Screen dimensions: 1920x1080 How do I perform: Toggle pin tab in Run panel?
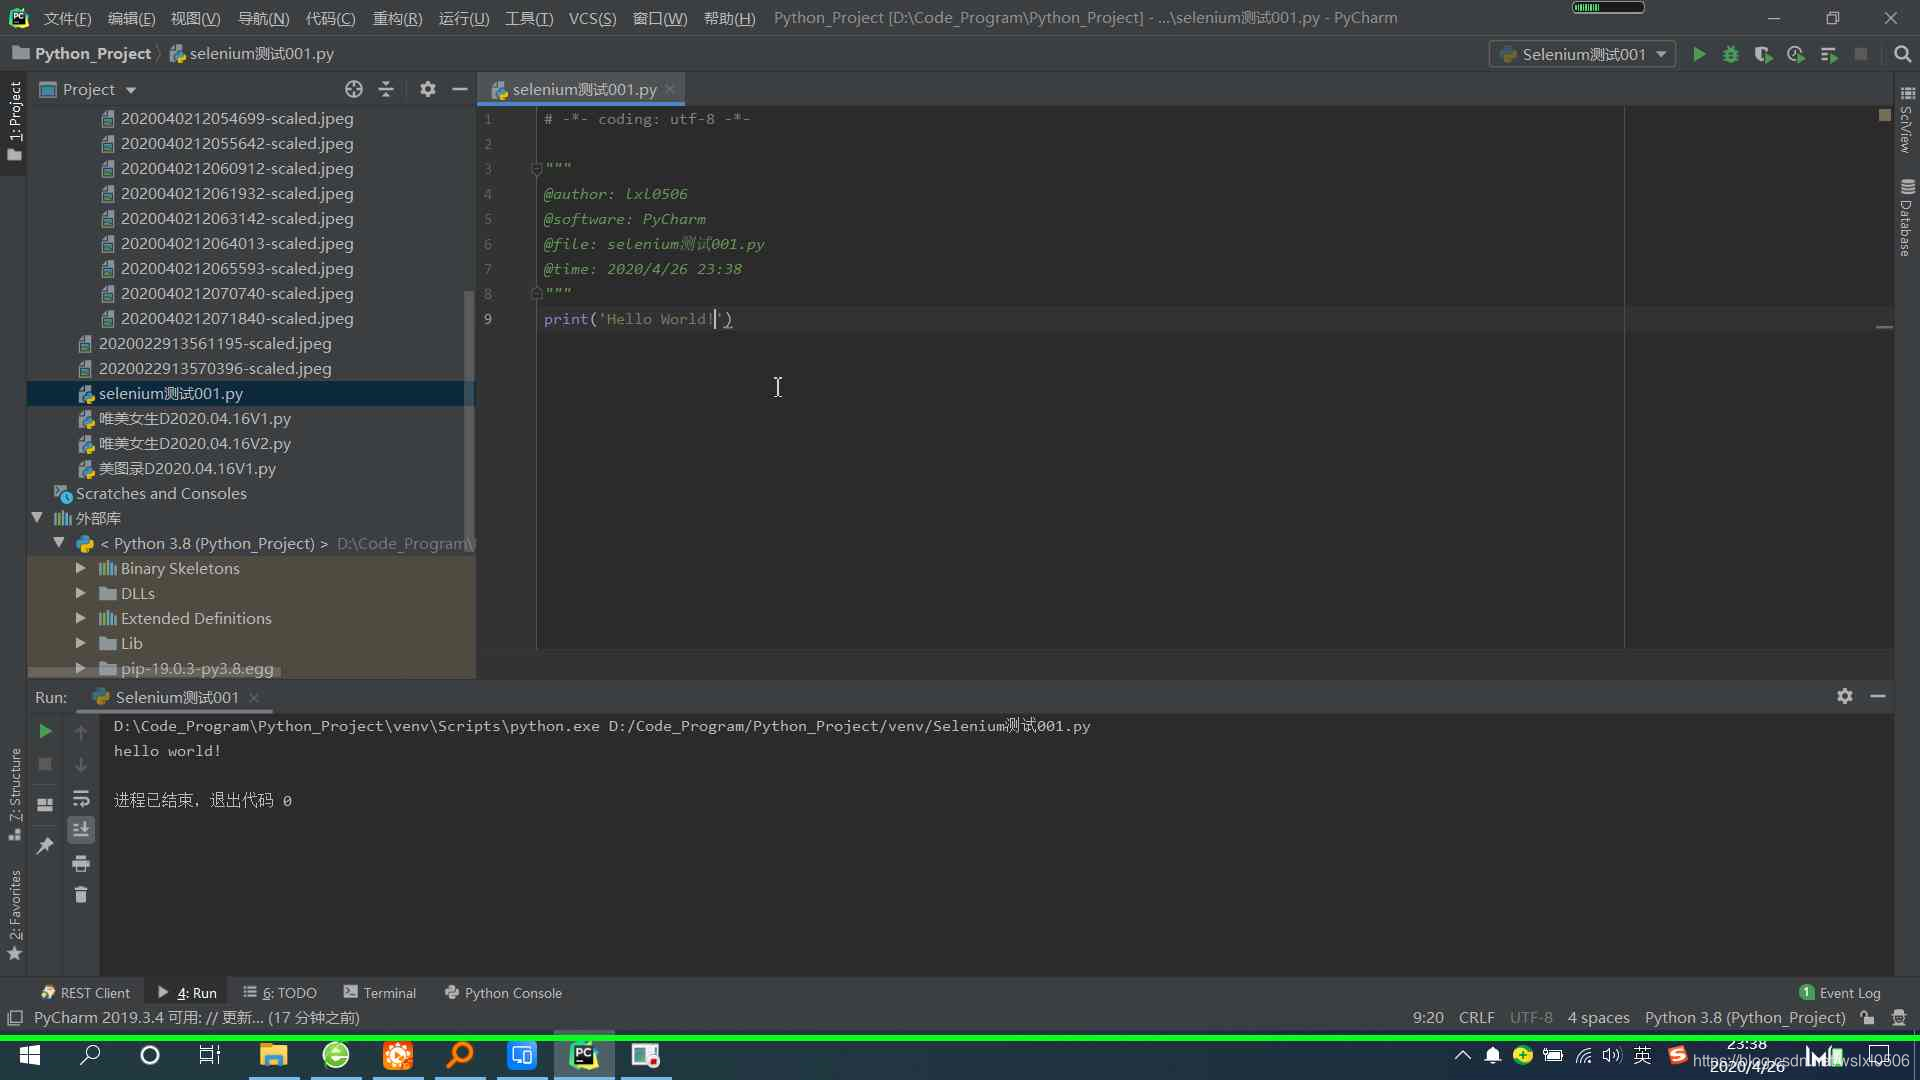pos(45,846)
